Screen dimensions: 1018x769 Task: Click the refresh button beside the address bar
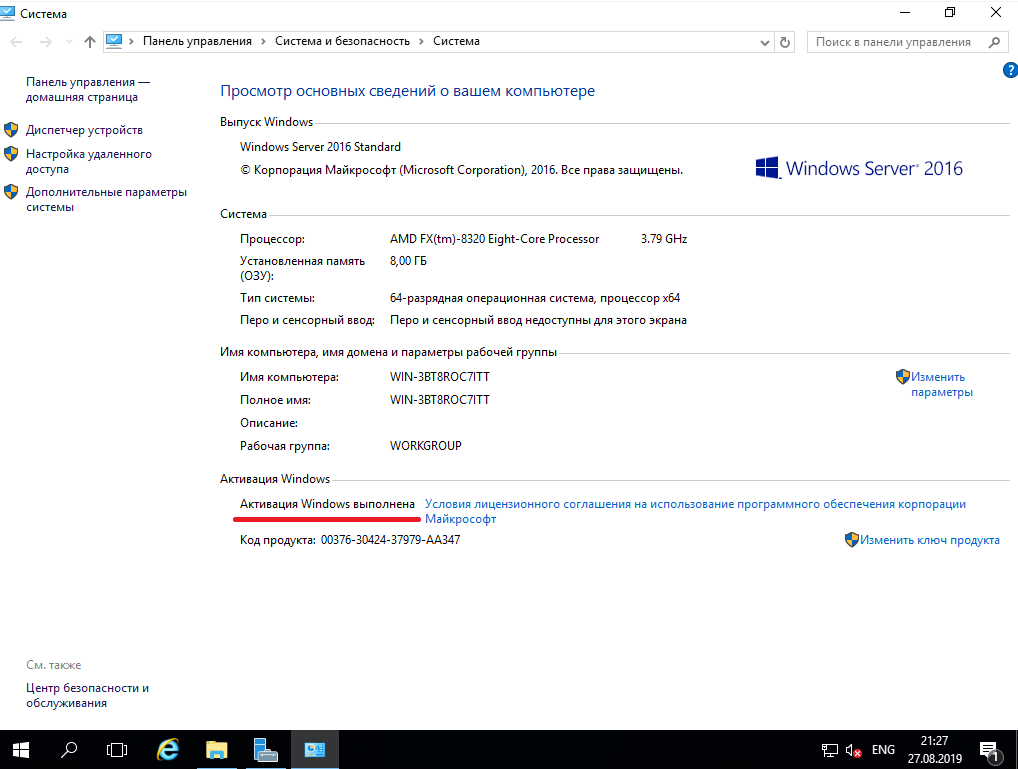(x=785, y=42)
